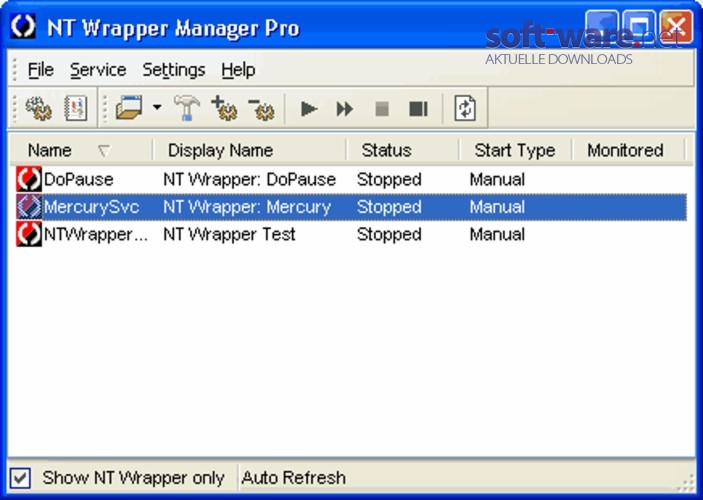Click the title bar application icon
Viewport: 703px width, 500px height.
click(x=22, y=26)
